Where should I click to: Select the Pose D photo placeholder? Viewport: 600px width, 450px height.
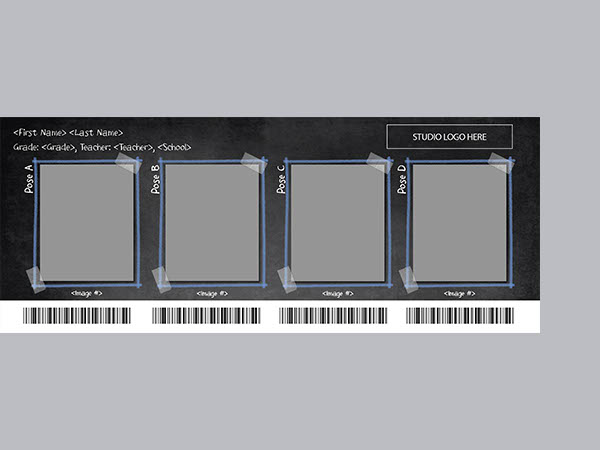[x=460, y=222]
